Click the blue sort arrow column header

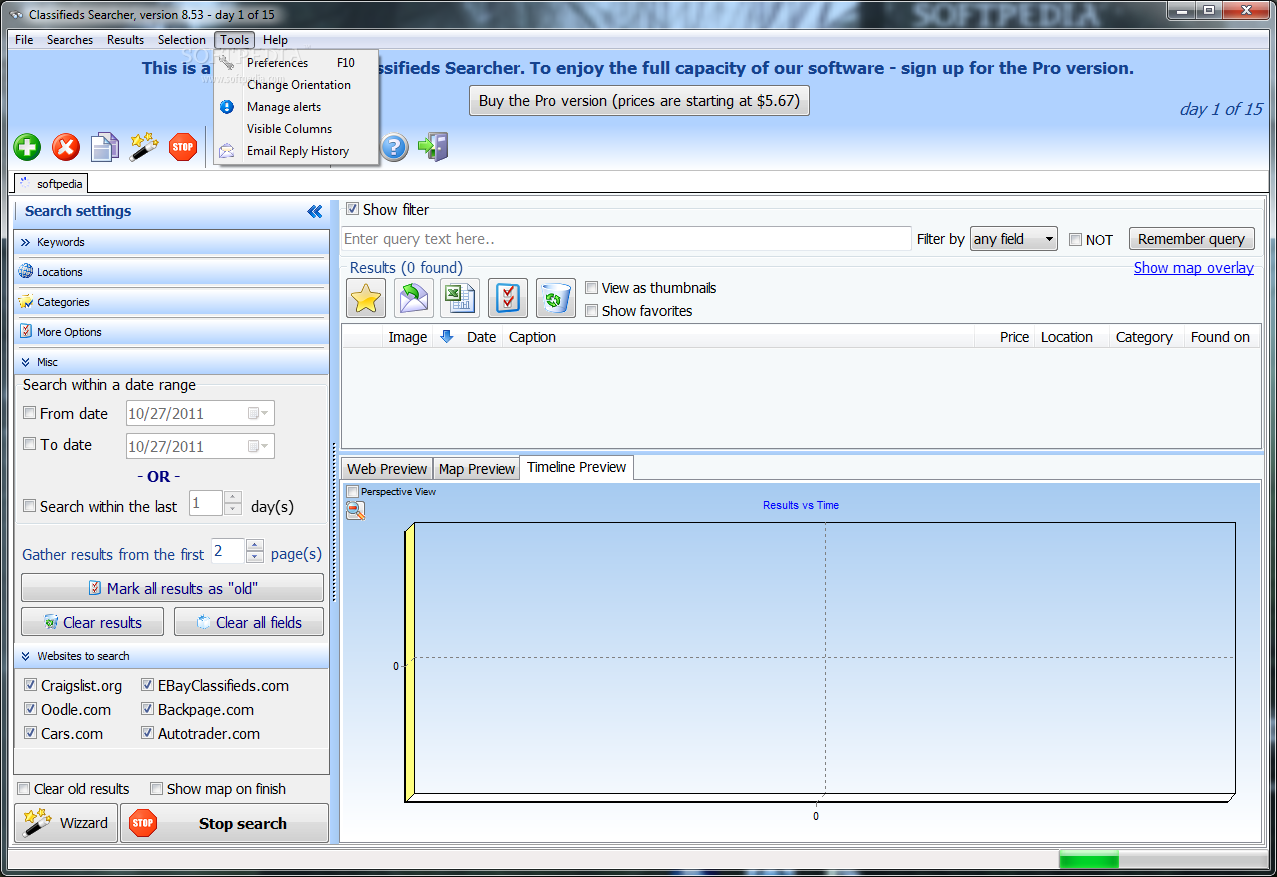(447, 337)
